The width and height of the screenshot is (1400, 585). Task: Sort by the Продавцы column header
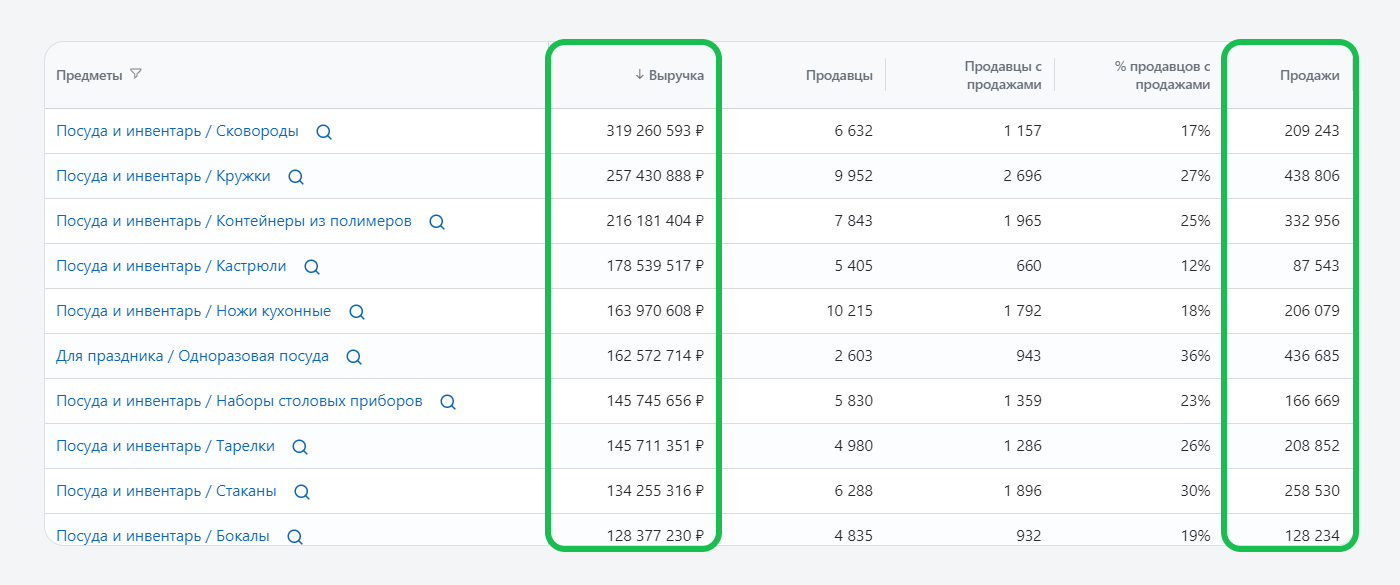[x=839, y=75]
